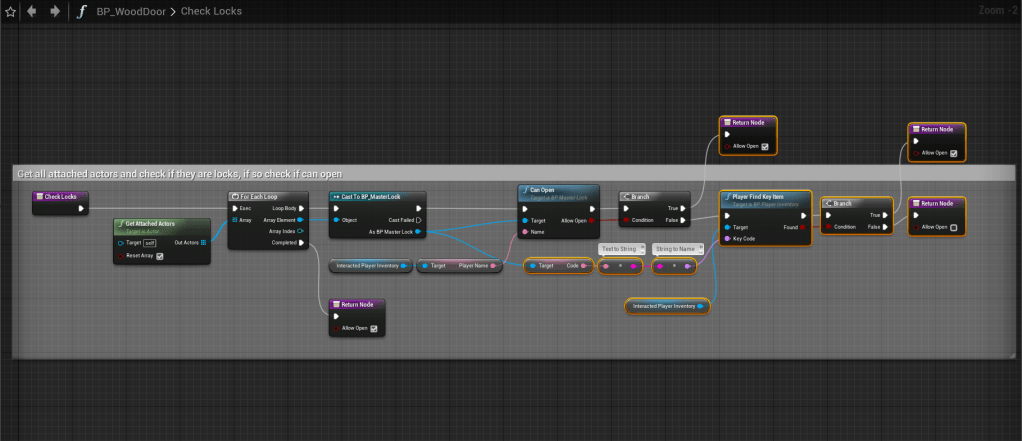Image resolution: width=1022 pixels, height=441 pixels.
Task: Navigate forward with the right arrow
Action: pyautogui.click(x=54, y=12)
